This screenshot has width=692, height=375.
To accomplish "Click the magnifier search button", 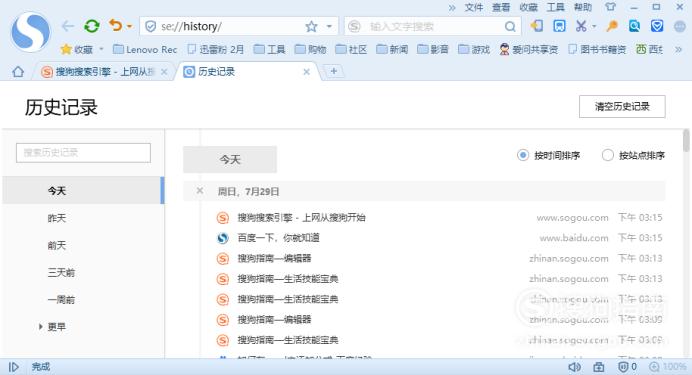I will [x=510, y=26].
